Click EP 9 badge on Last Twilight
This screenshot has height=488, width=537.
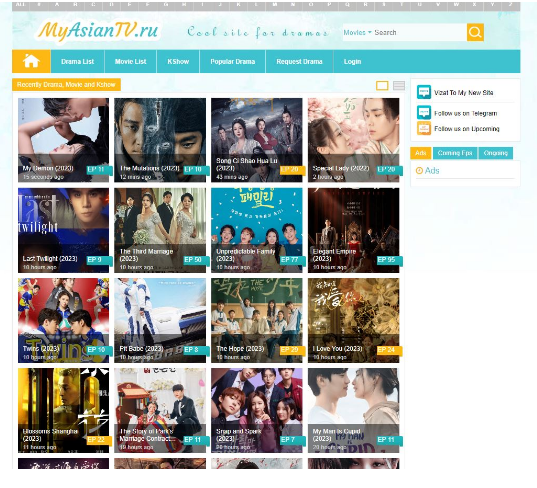pos(99,260)
